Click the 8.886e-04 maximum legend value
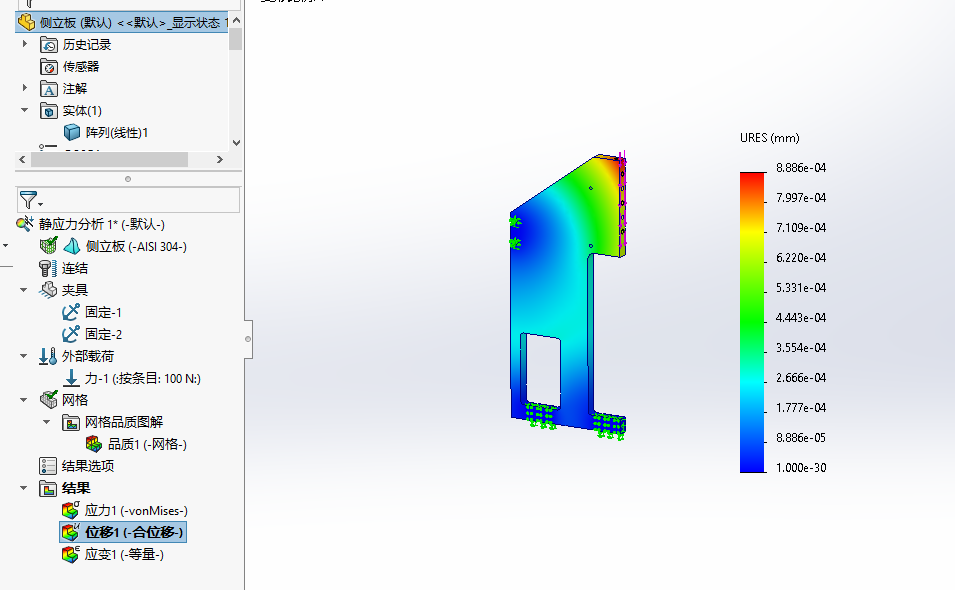 pos(801,167)
